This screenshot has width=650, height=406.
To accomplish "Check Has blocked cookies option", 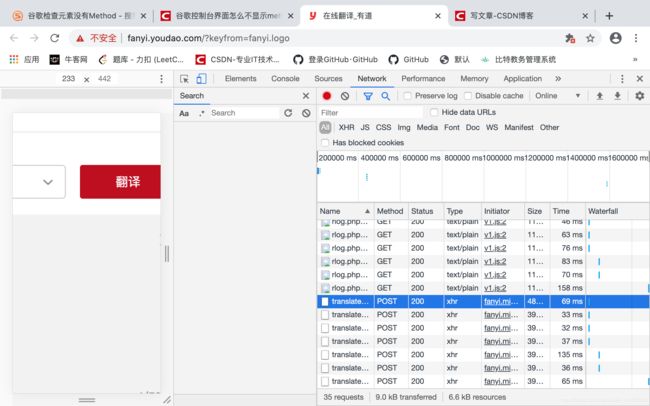I will tap(325, 143).
